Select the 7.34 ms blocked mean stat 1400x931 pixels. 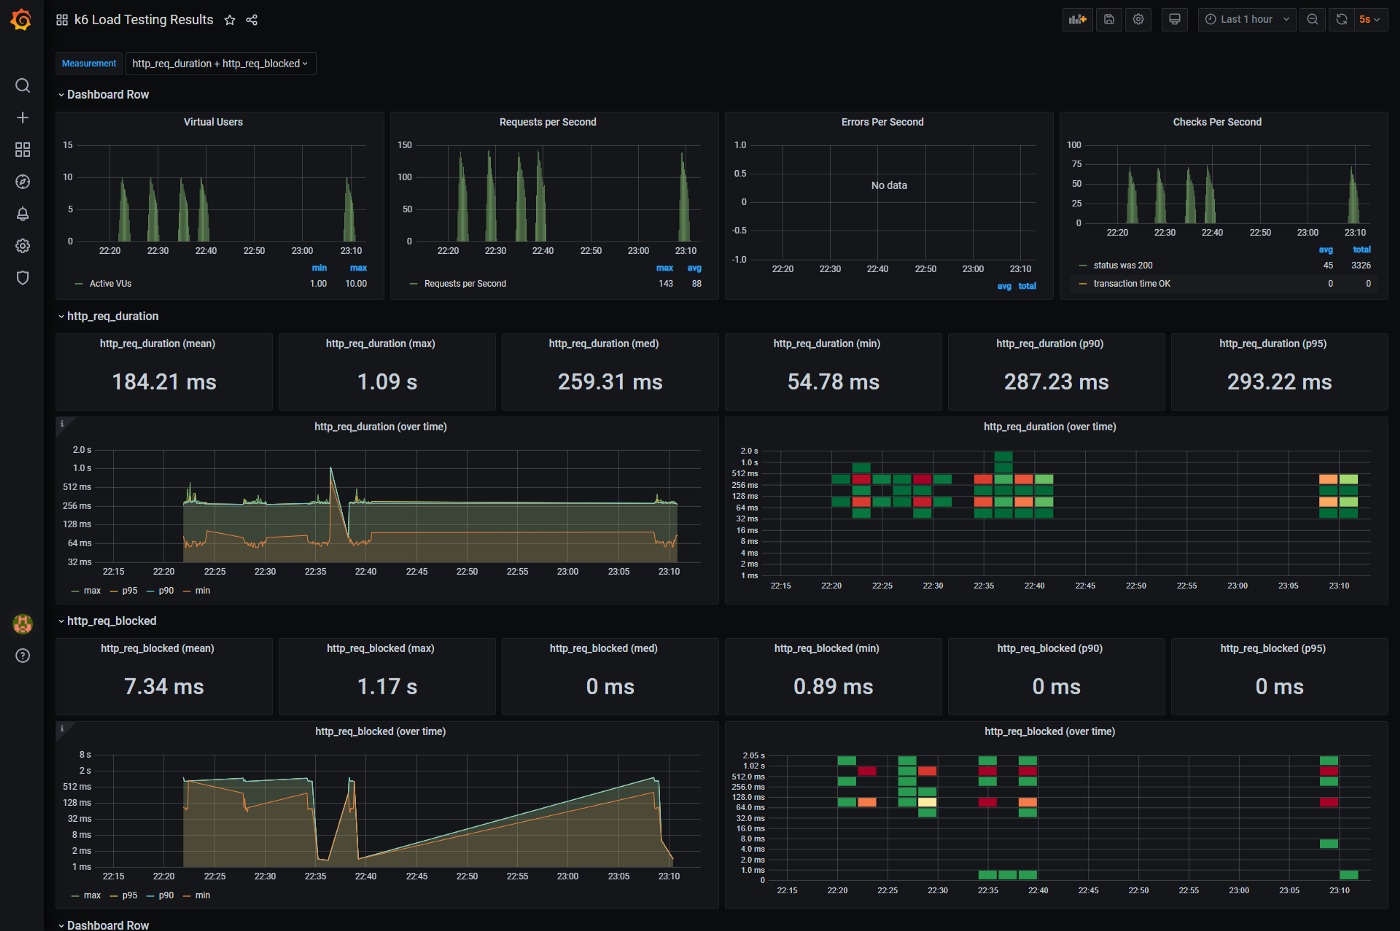(164, 687)
